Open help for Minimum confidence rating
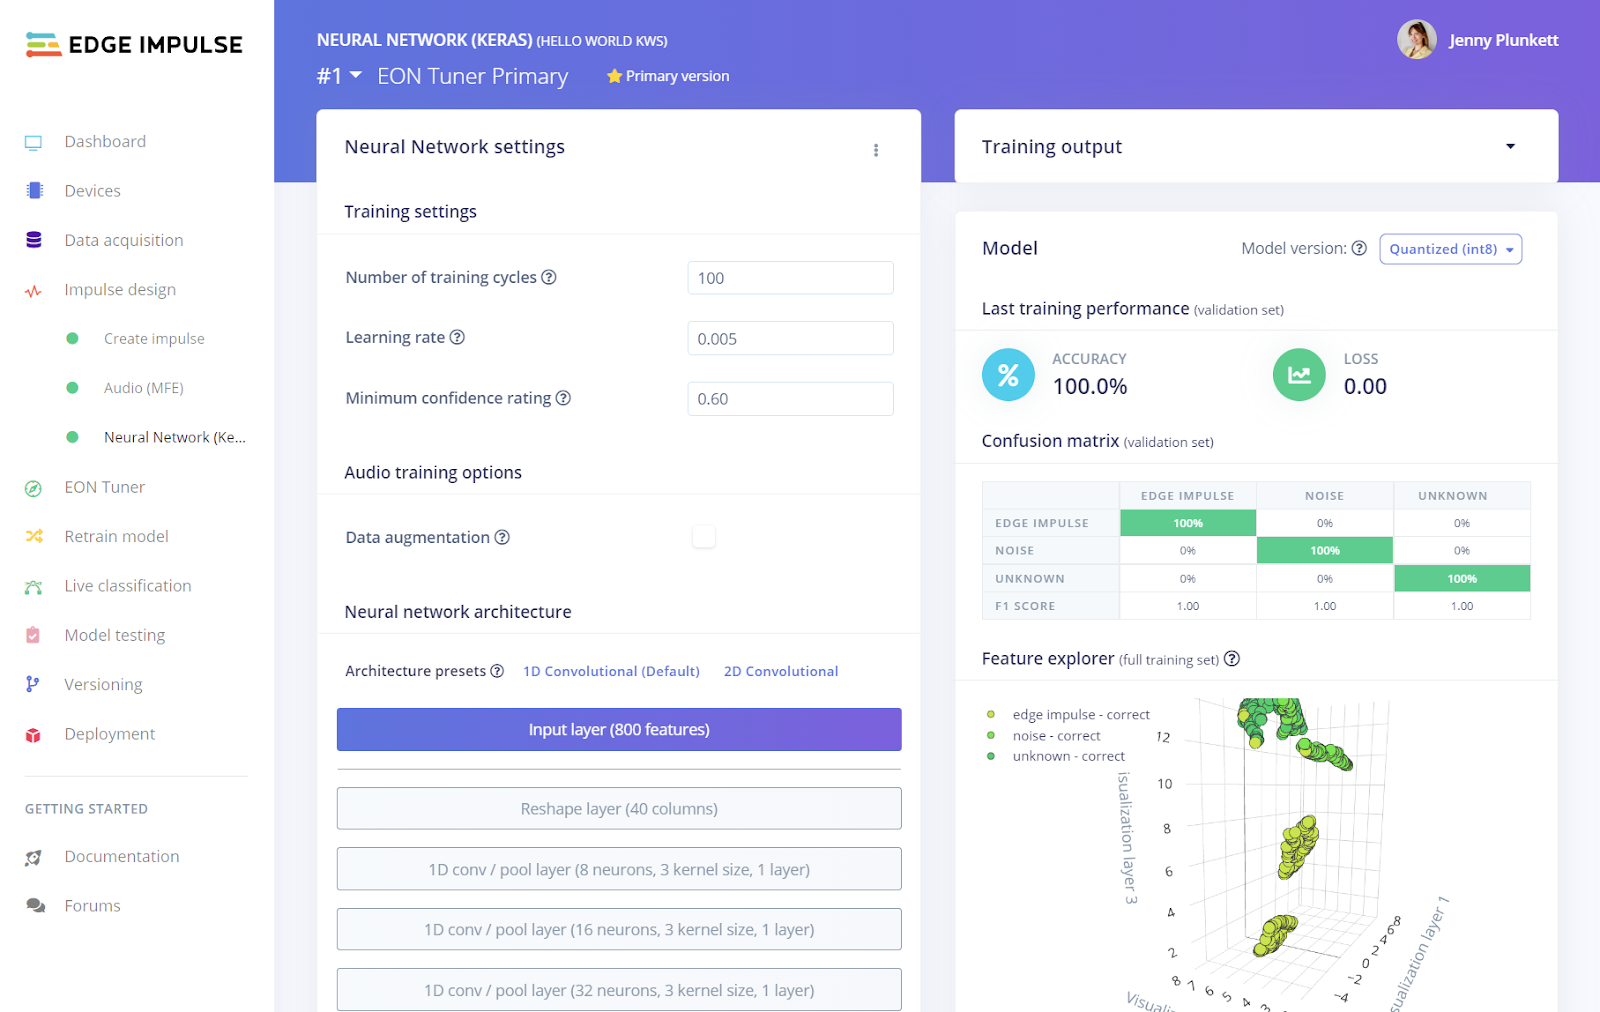Viewport: 1600px width, 1012px height. [x=563, y=398]
